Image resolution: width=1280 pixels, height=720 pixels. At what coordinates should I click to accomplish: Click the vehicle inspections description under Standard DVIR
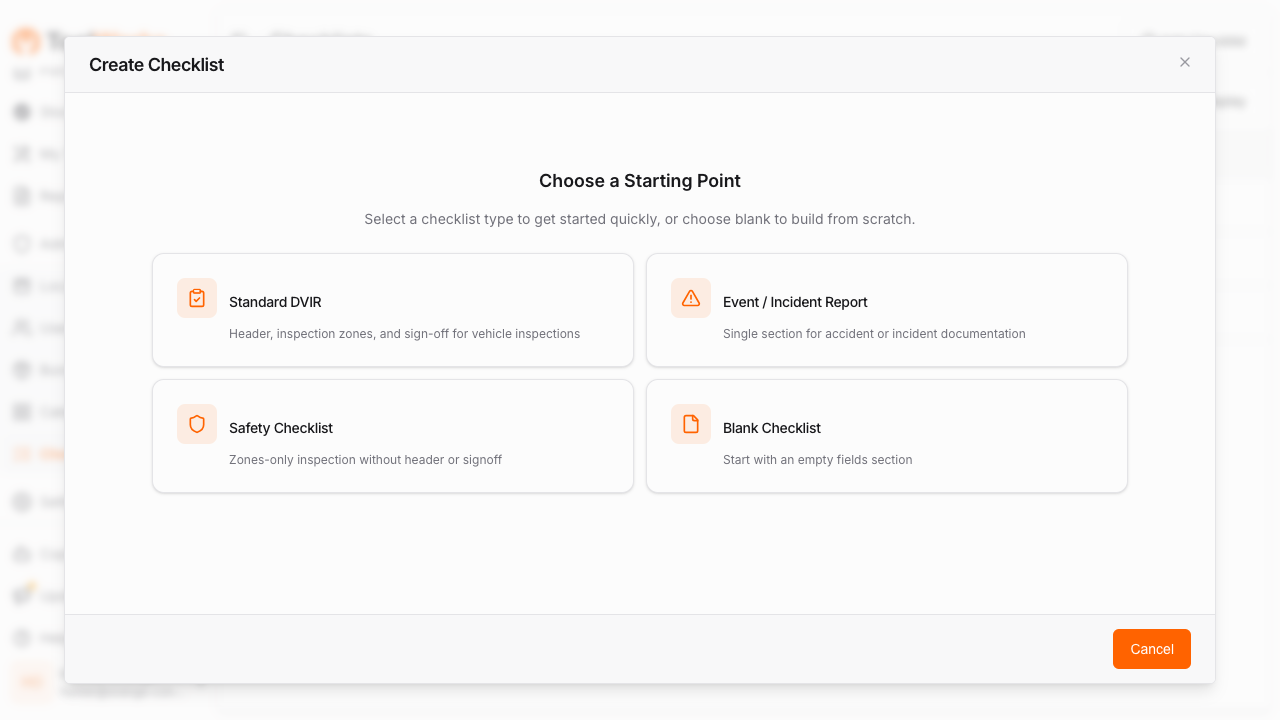coord(404,333)
